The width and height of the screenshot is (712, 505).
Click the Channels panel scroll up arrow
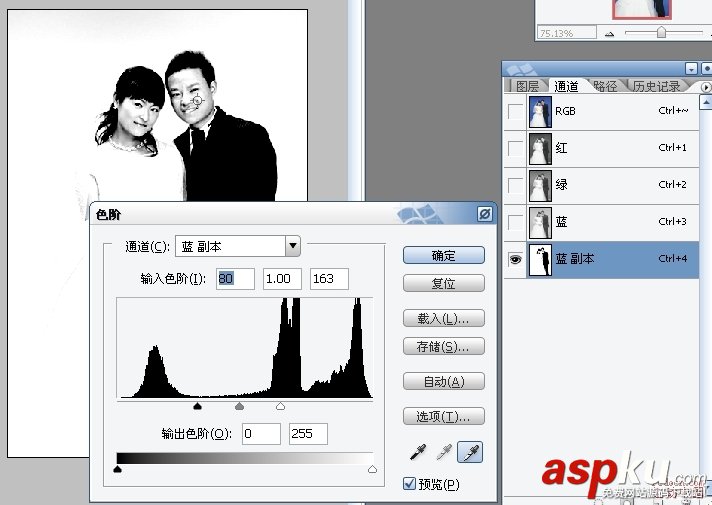click(706, 103)
